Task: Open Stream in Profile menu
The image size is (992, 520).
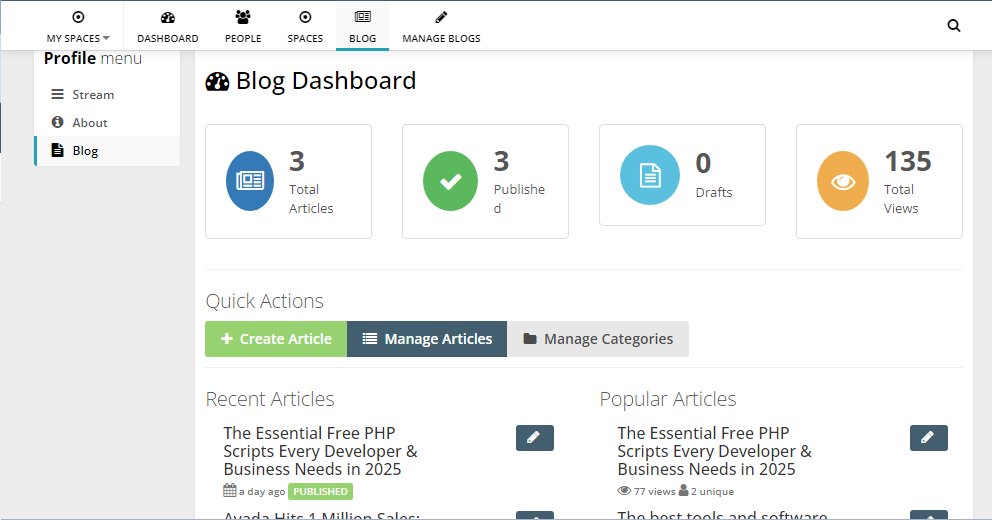Action: click(93, 95)
